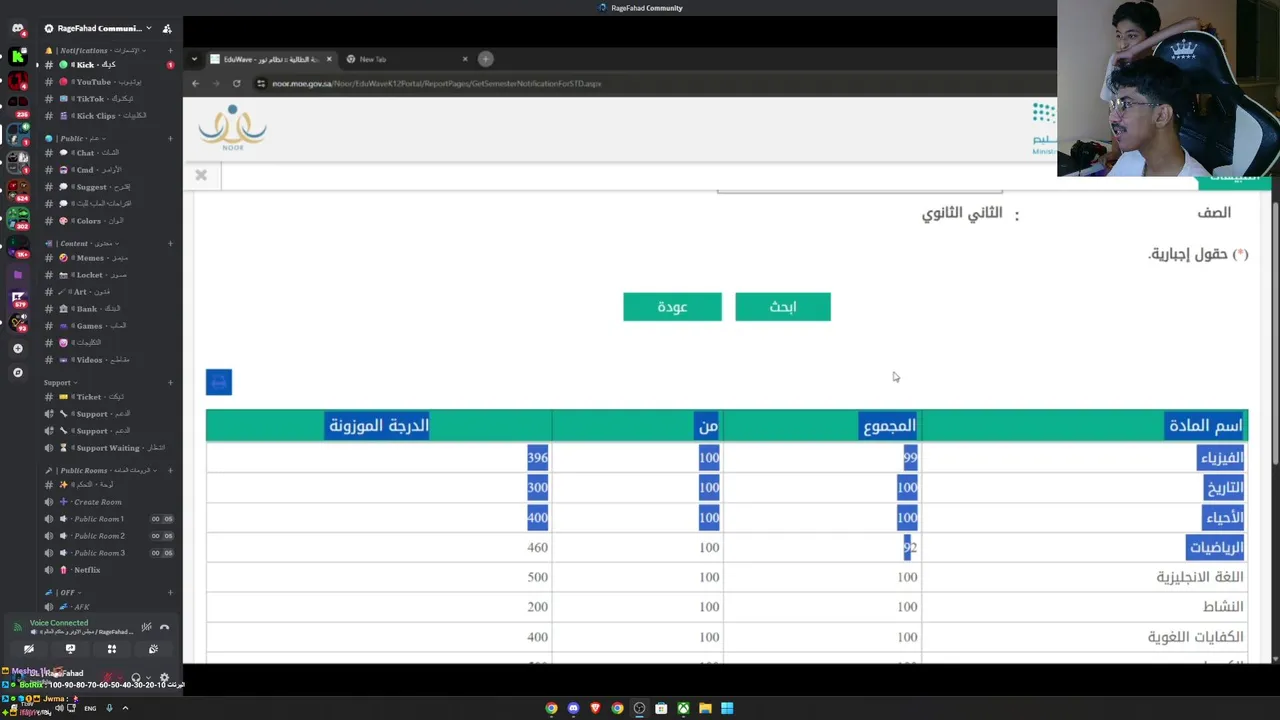This screenshot has height=720, width=1280.
Task: Open the purple folder in server list
Action: 17,274
